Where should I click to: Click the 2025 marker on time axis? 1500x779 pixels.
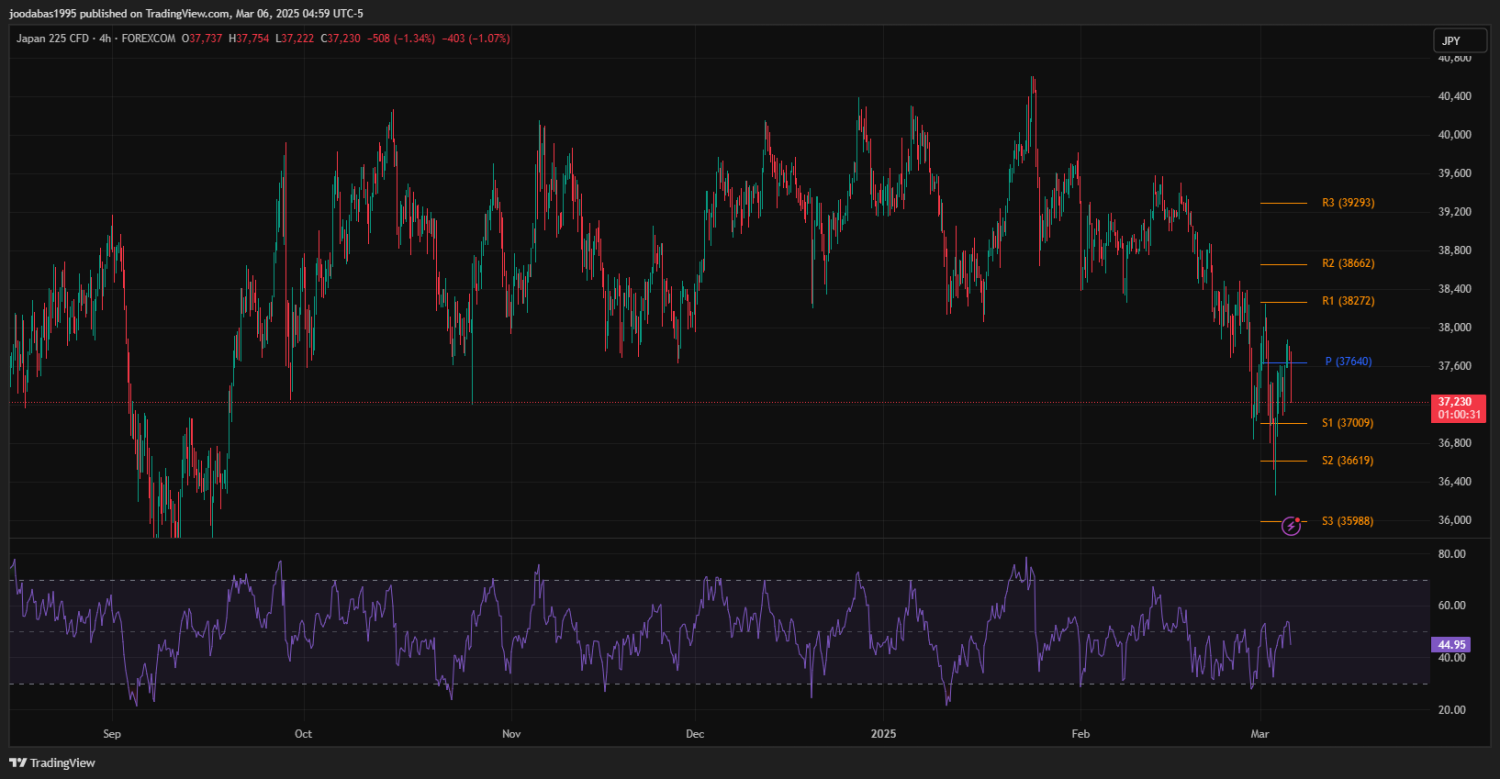[x=882, y=734]
